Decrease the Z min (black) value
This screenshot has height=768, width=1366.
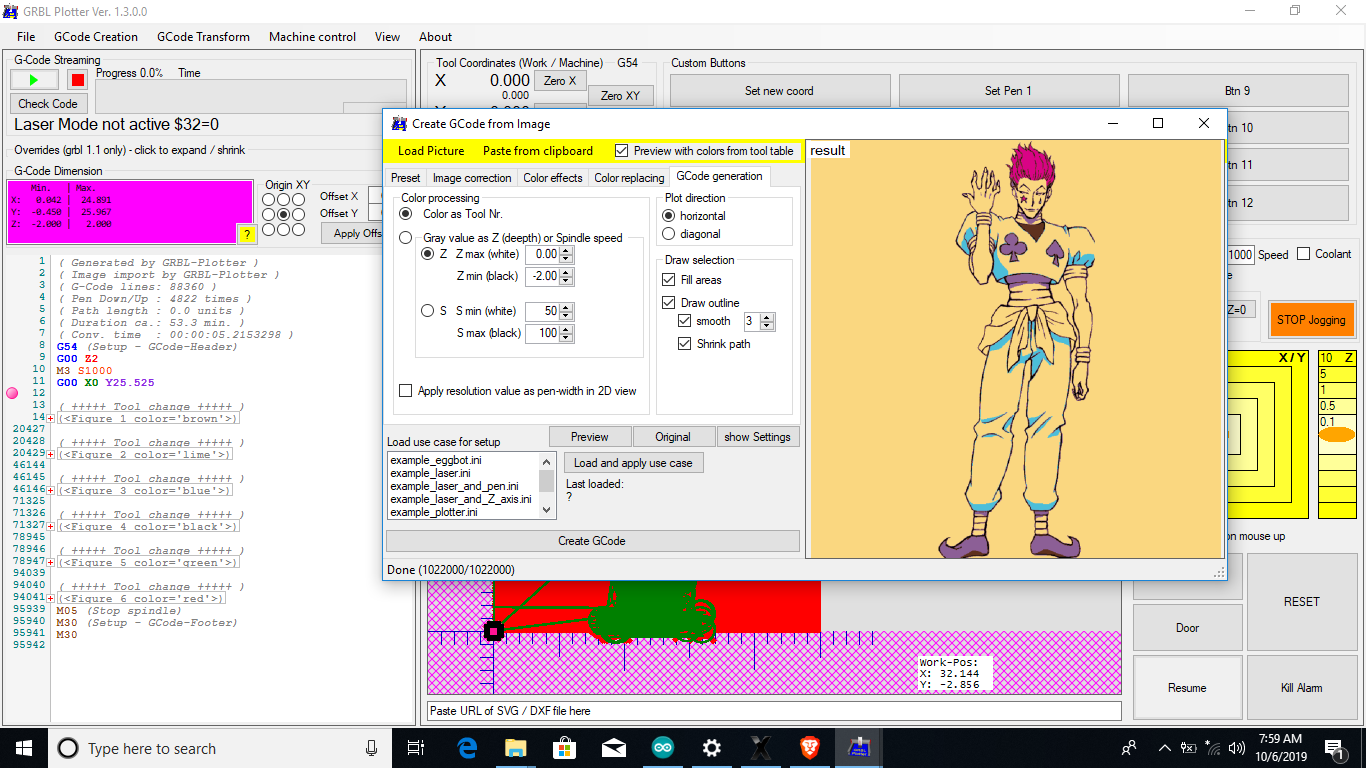[x=567, y=280]
